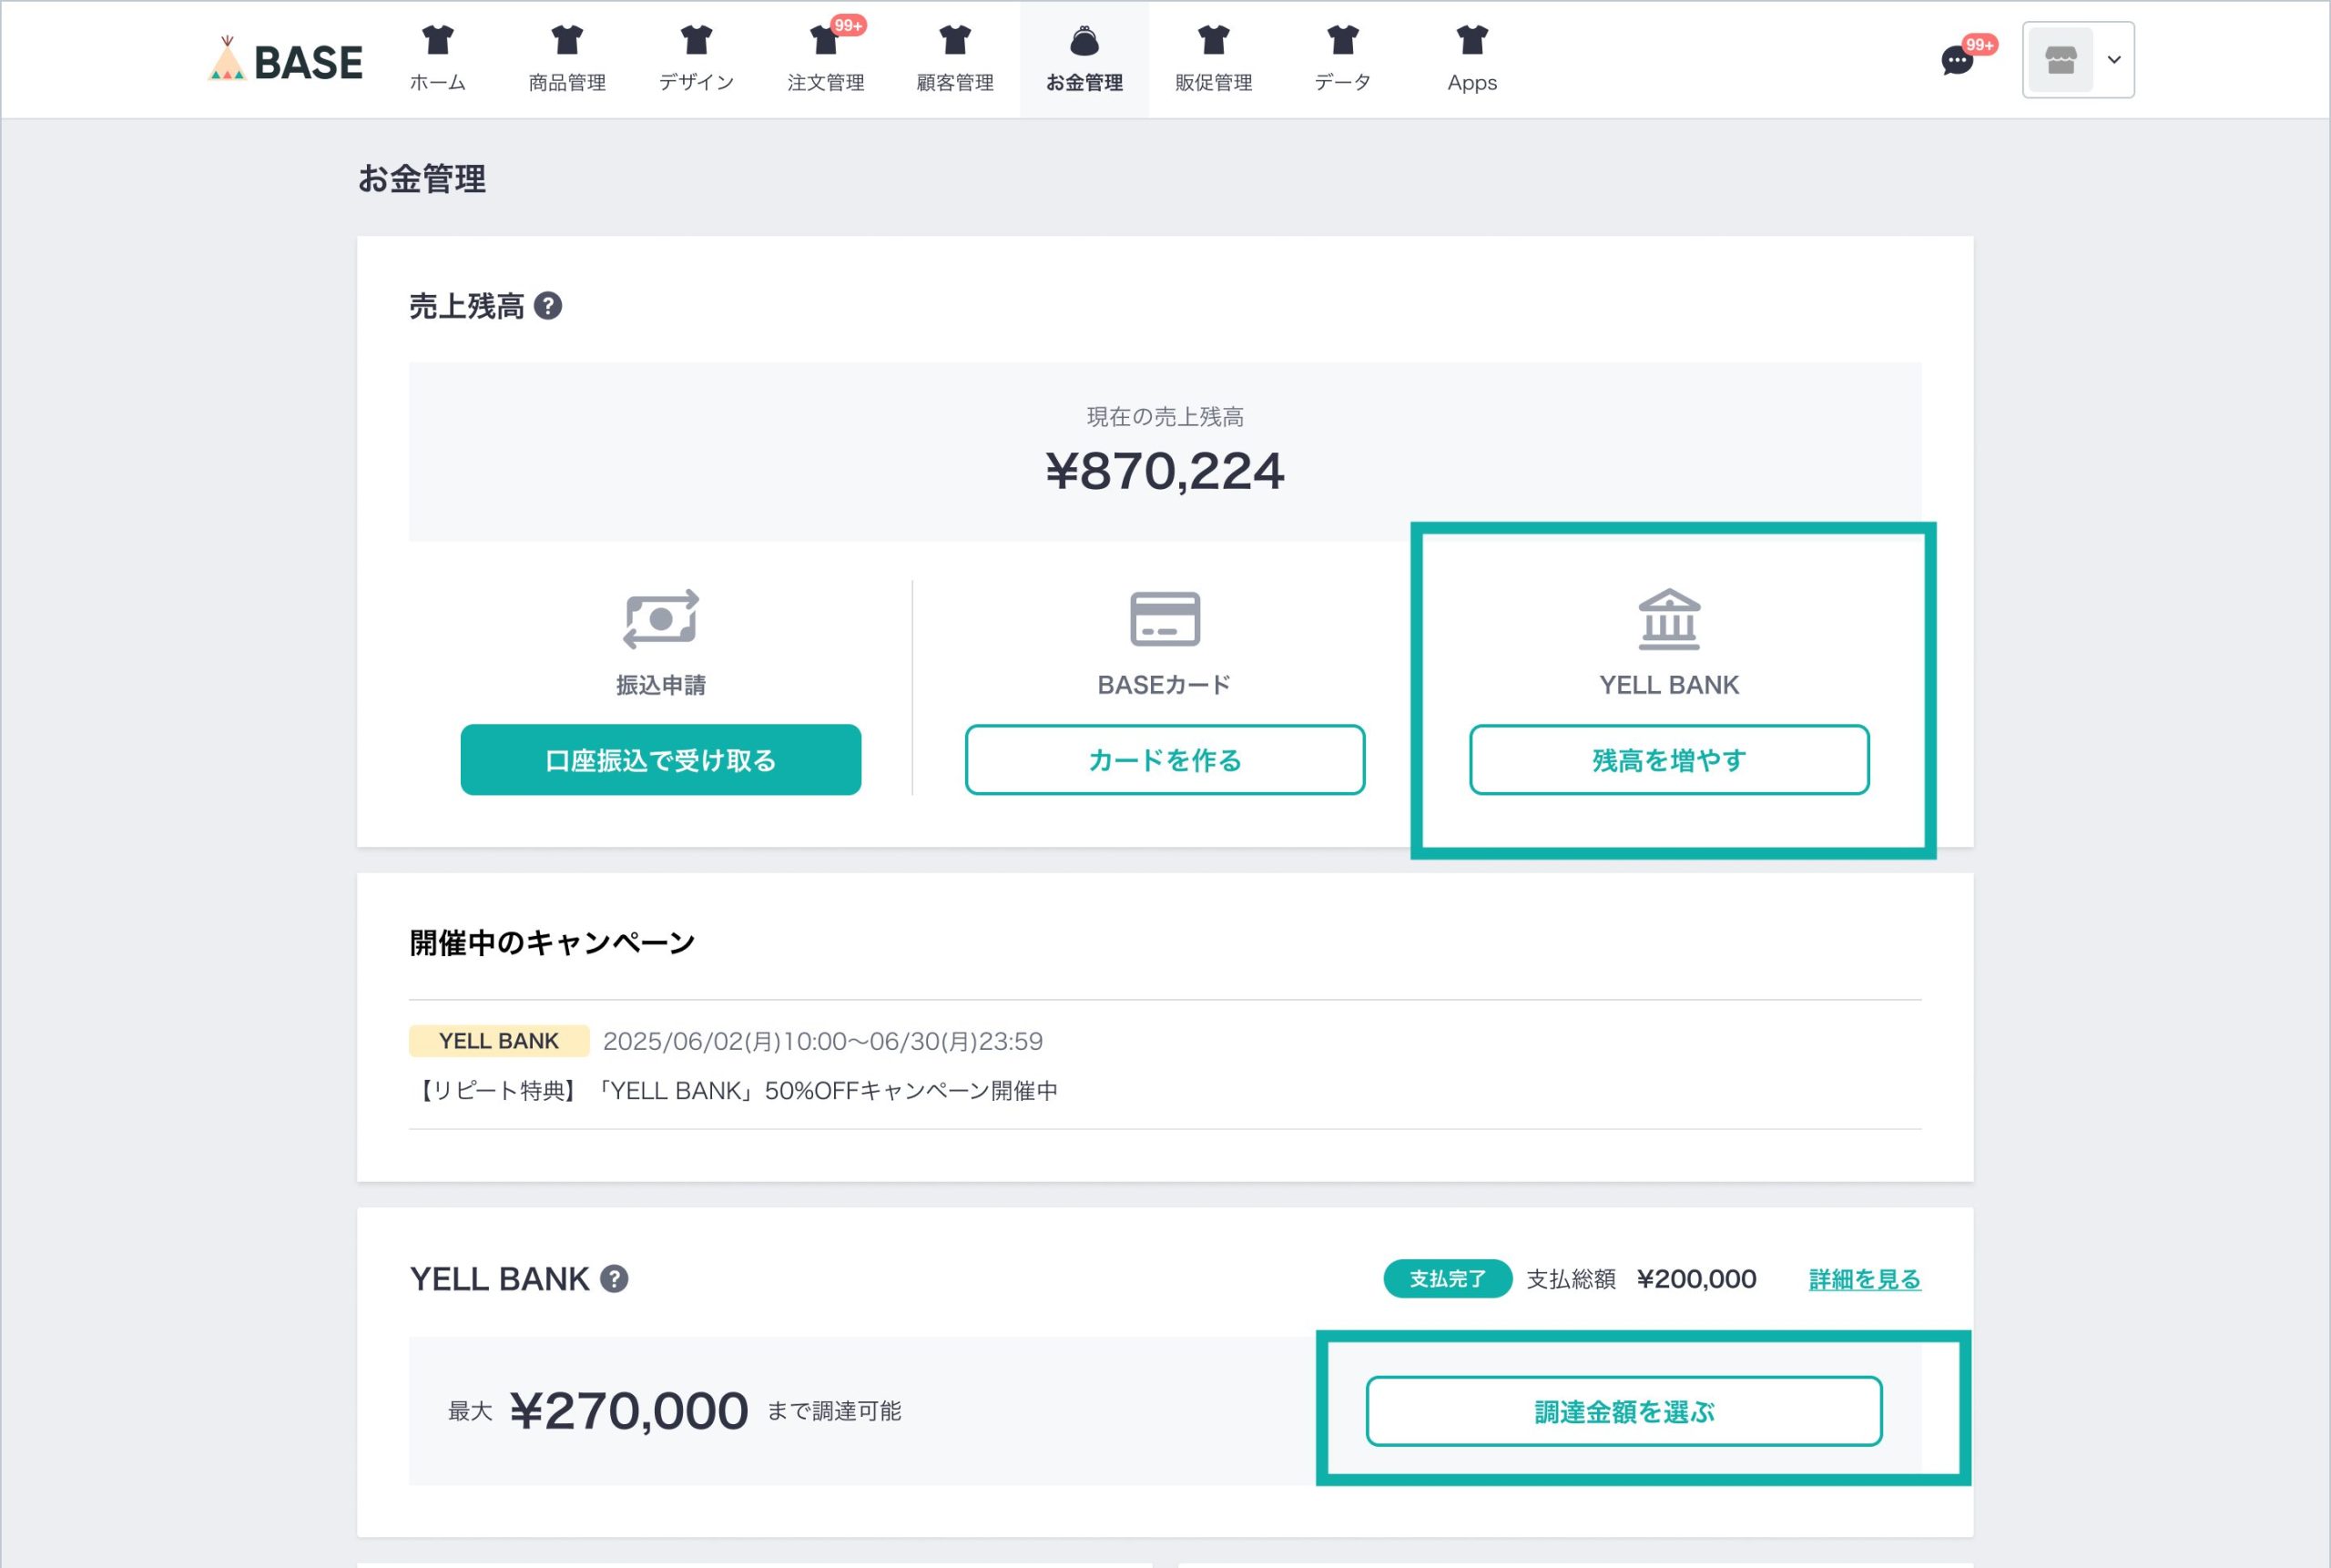Click the YELL BANK bank building icon
Screen dimensions: 2331x1568
click(x=1669, y=619)
